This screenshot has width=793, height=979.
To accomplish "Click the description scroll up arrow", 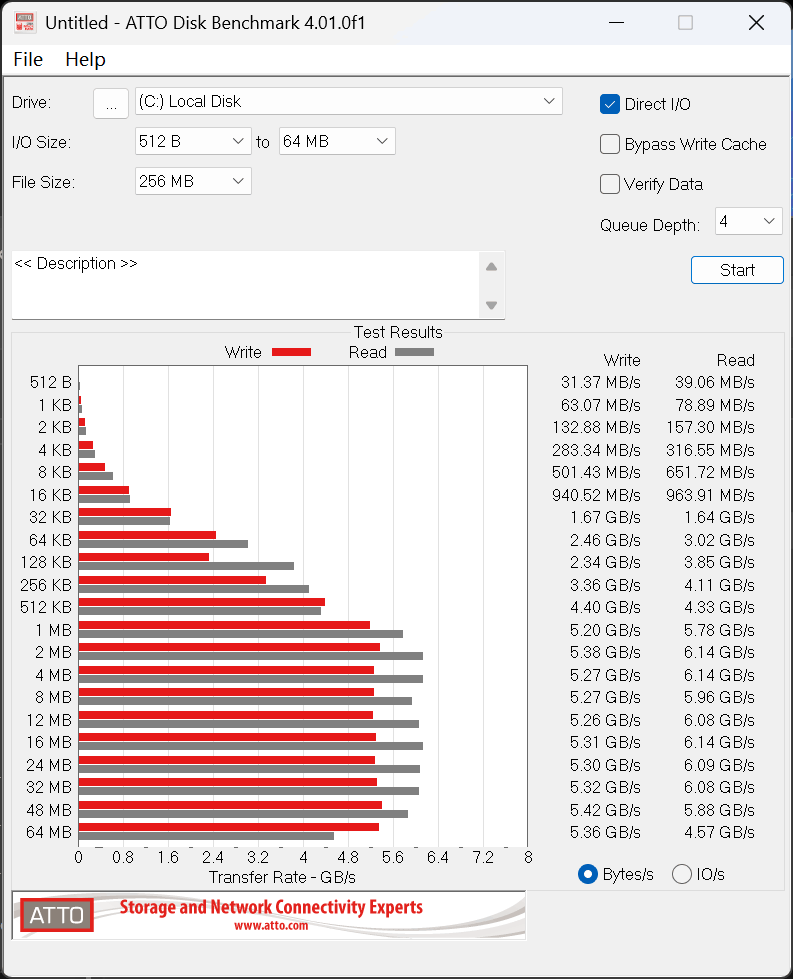I will (x=491, y=267).
